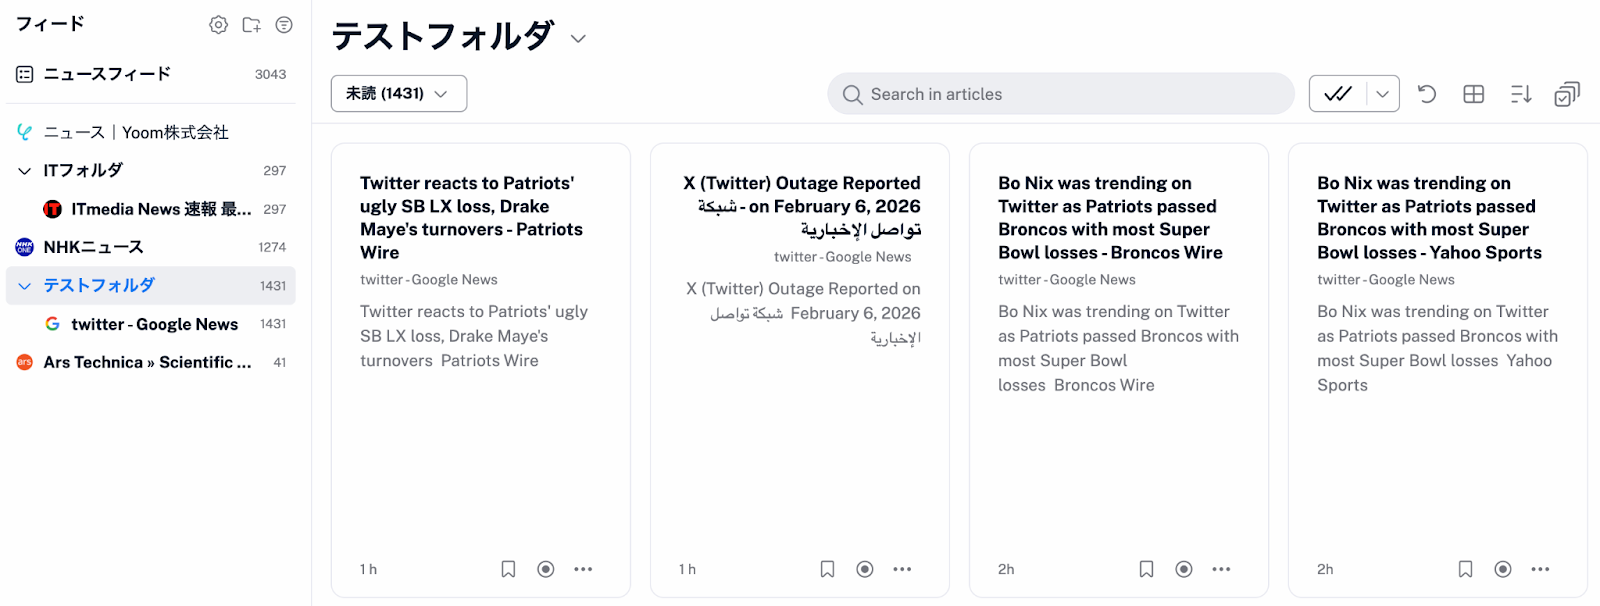The image size is (1600, 606).
Task: Click the refresh articles icon
Action: click(1427, 94)
